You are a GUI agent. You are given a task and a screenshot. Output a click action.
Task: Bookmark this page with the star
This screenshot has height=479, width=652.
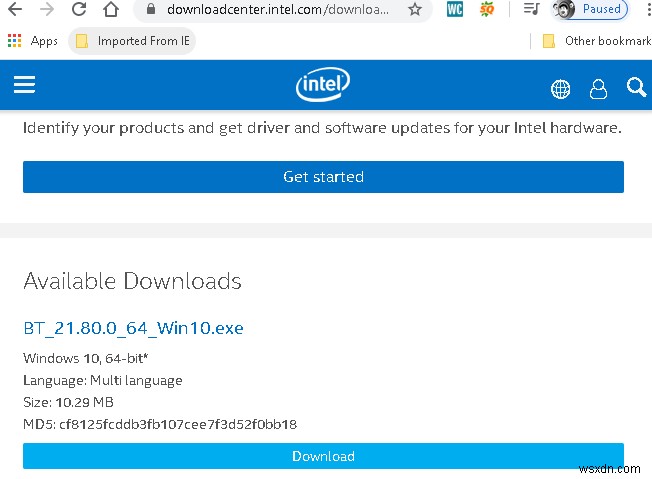pos(415,9)
